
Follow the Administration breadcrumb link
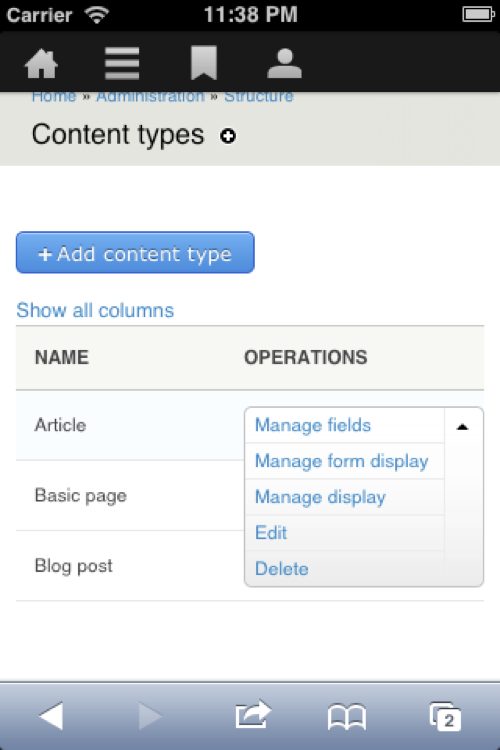[x=150, y=97]
